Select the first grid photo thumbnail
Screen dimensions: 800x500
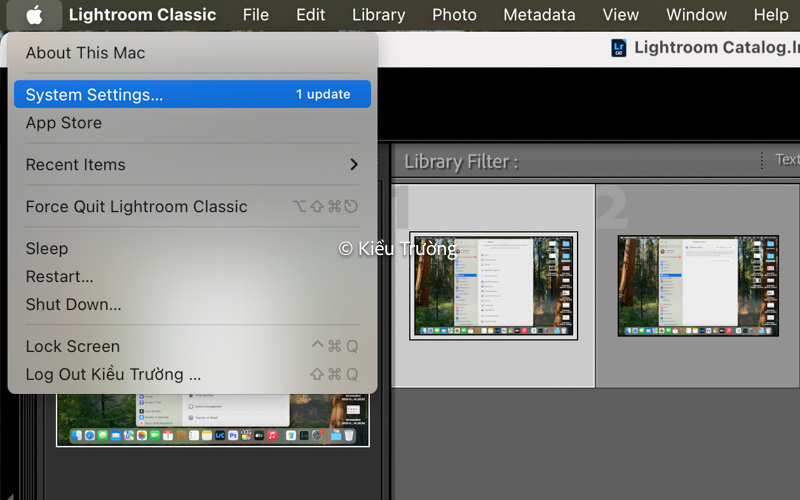pos(493,286)
